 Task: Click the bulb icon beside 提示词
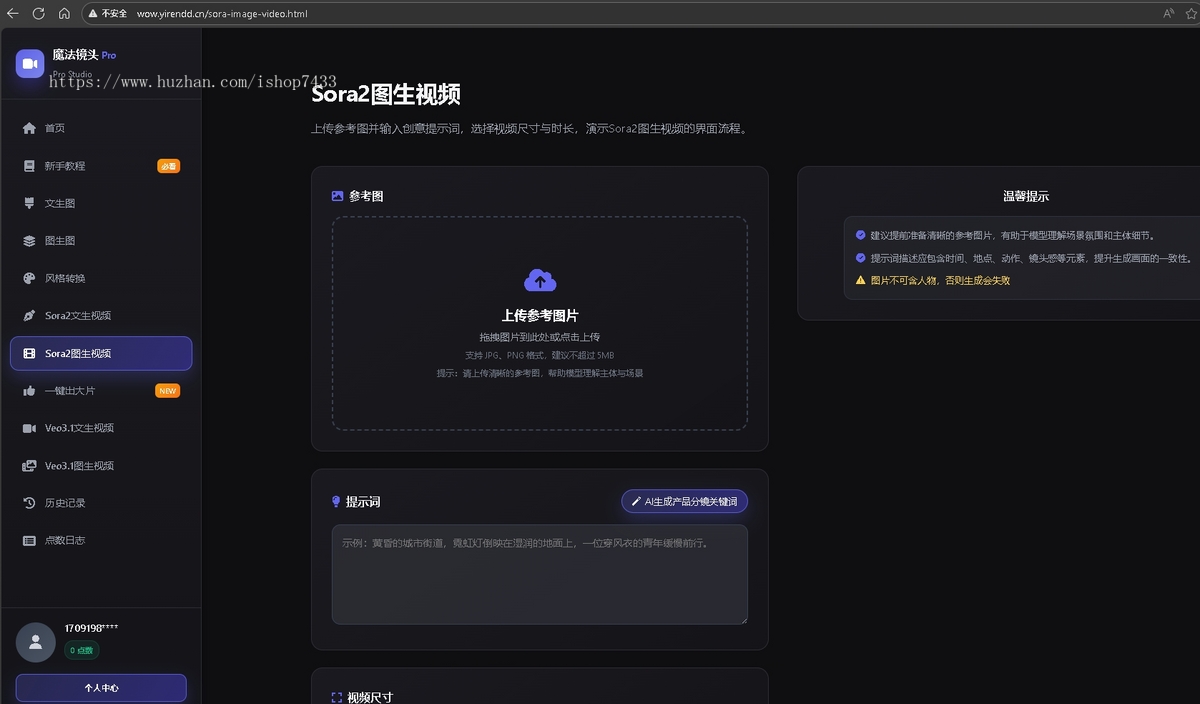coord(336,502)
